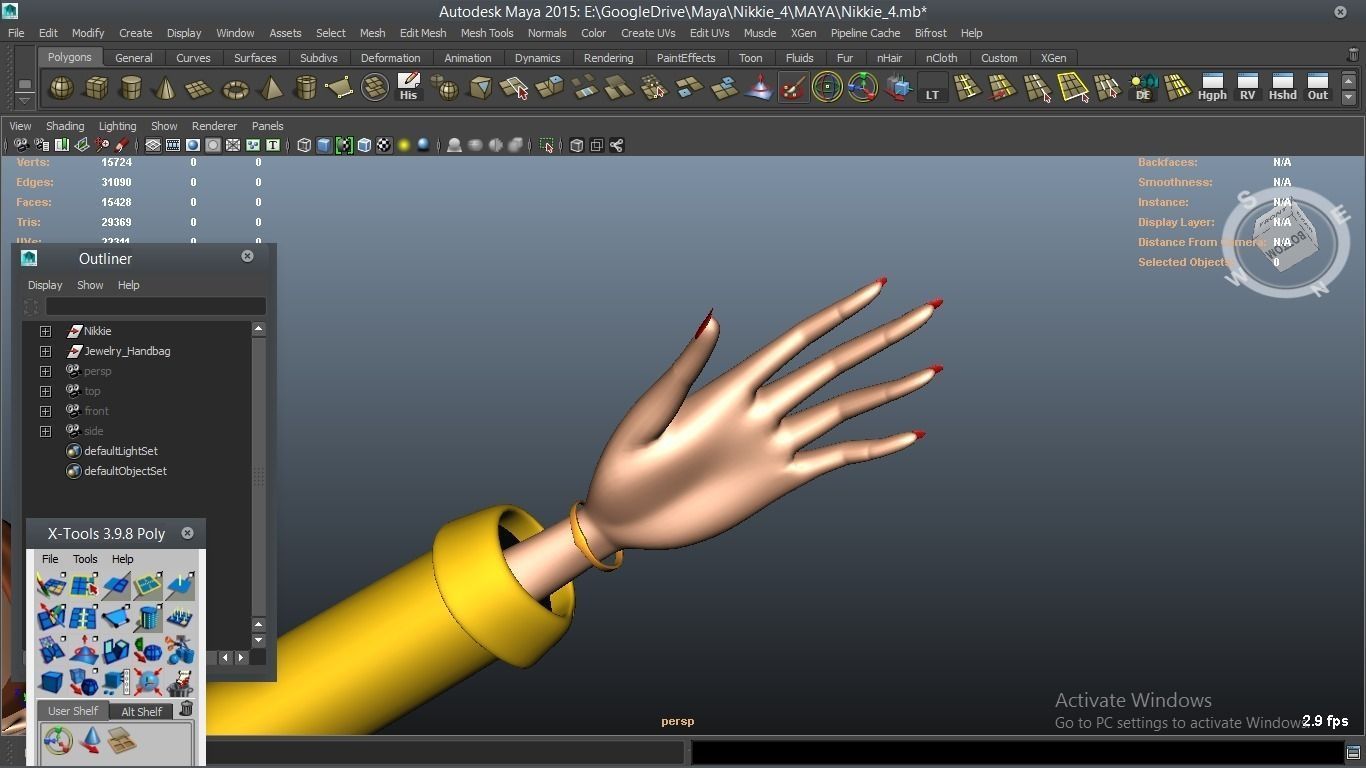Toggle the resolution gate display
Viewport: 1366px width, 768px height.
pos(193,145)
